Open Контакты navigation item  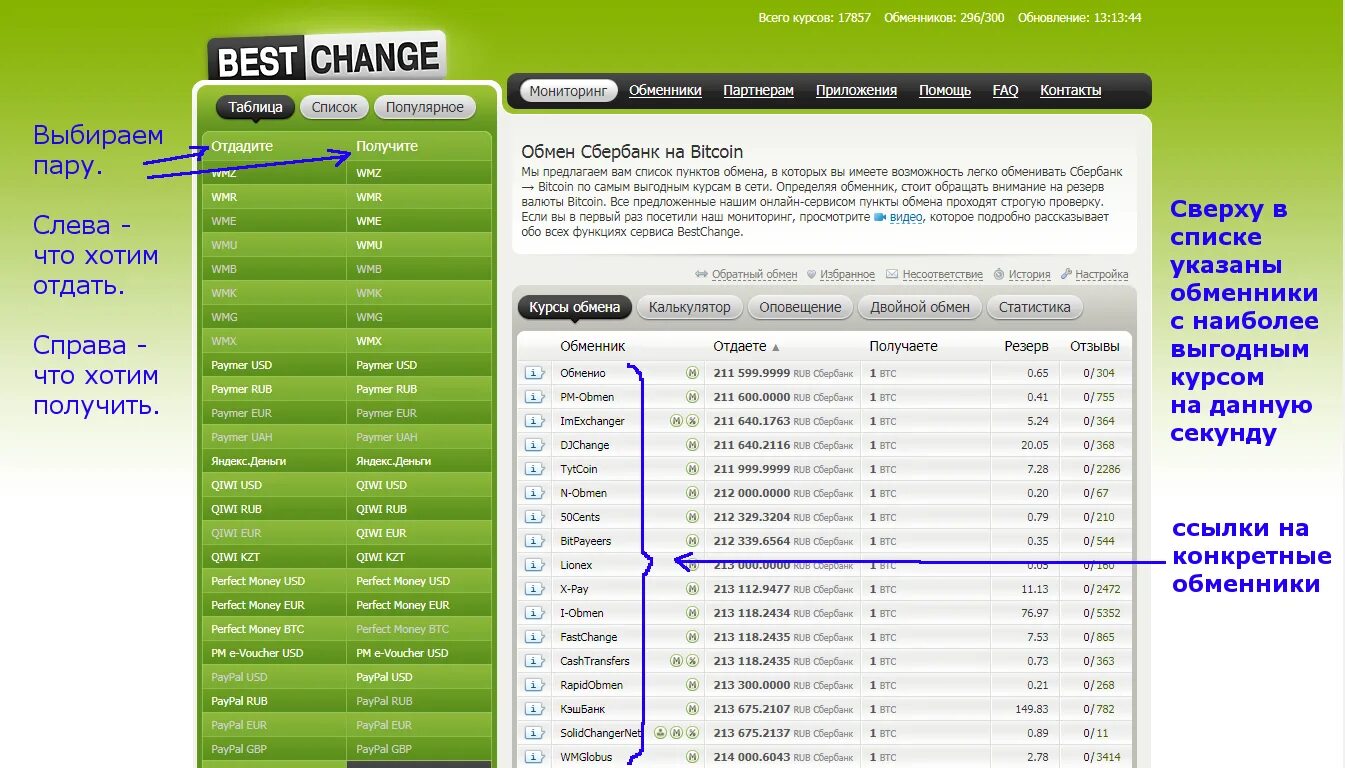click(x=1070, y=90)
